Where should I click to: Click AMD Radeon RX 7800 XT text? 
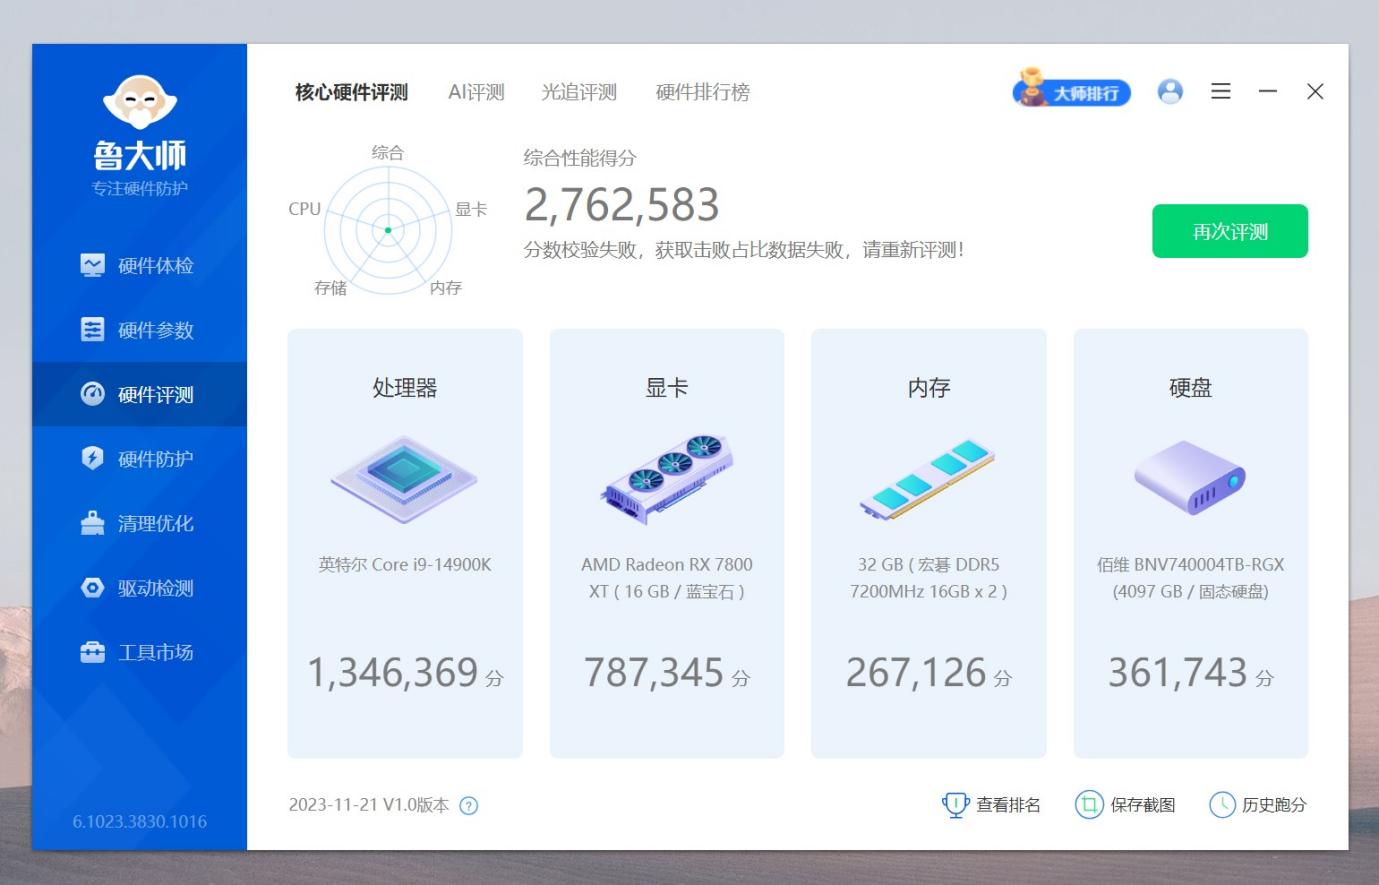[667, 578]
